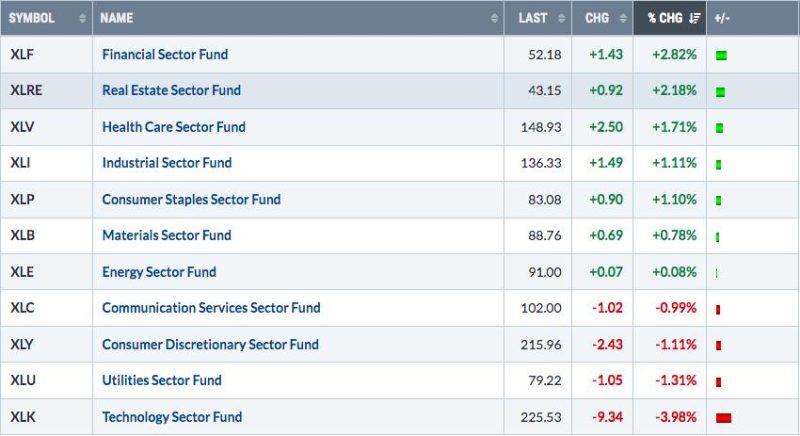Click the XLF green performance bar
This screenshot has height=436, width=800.
[x=721, y=54]
